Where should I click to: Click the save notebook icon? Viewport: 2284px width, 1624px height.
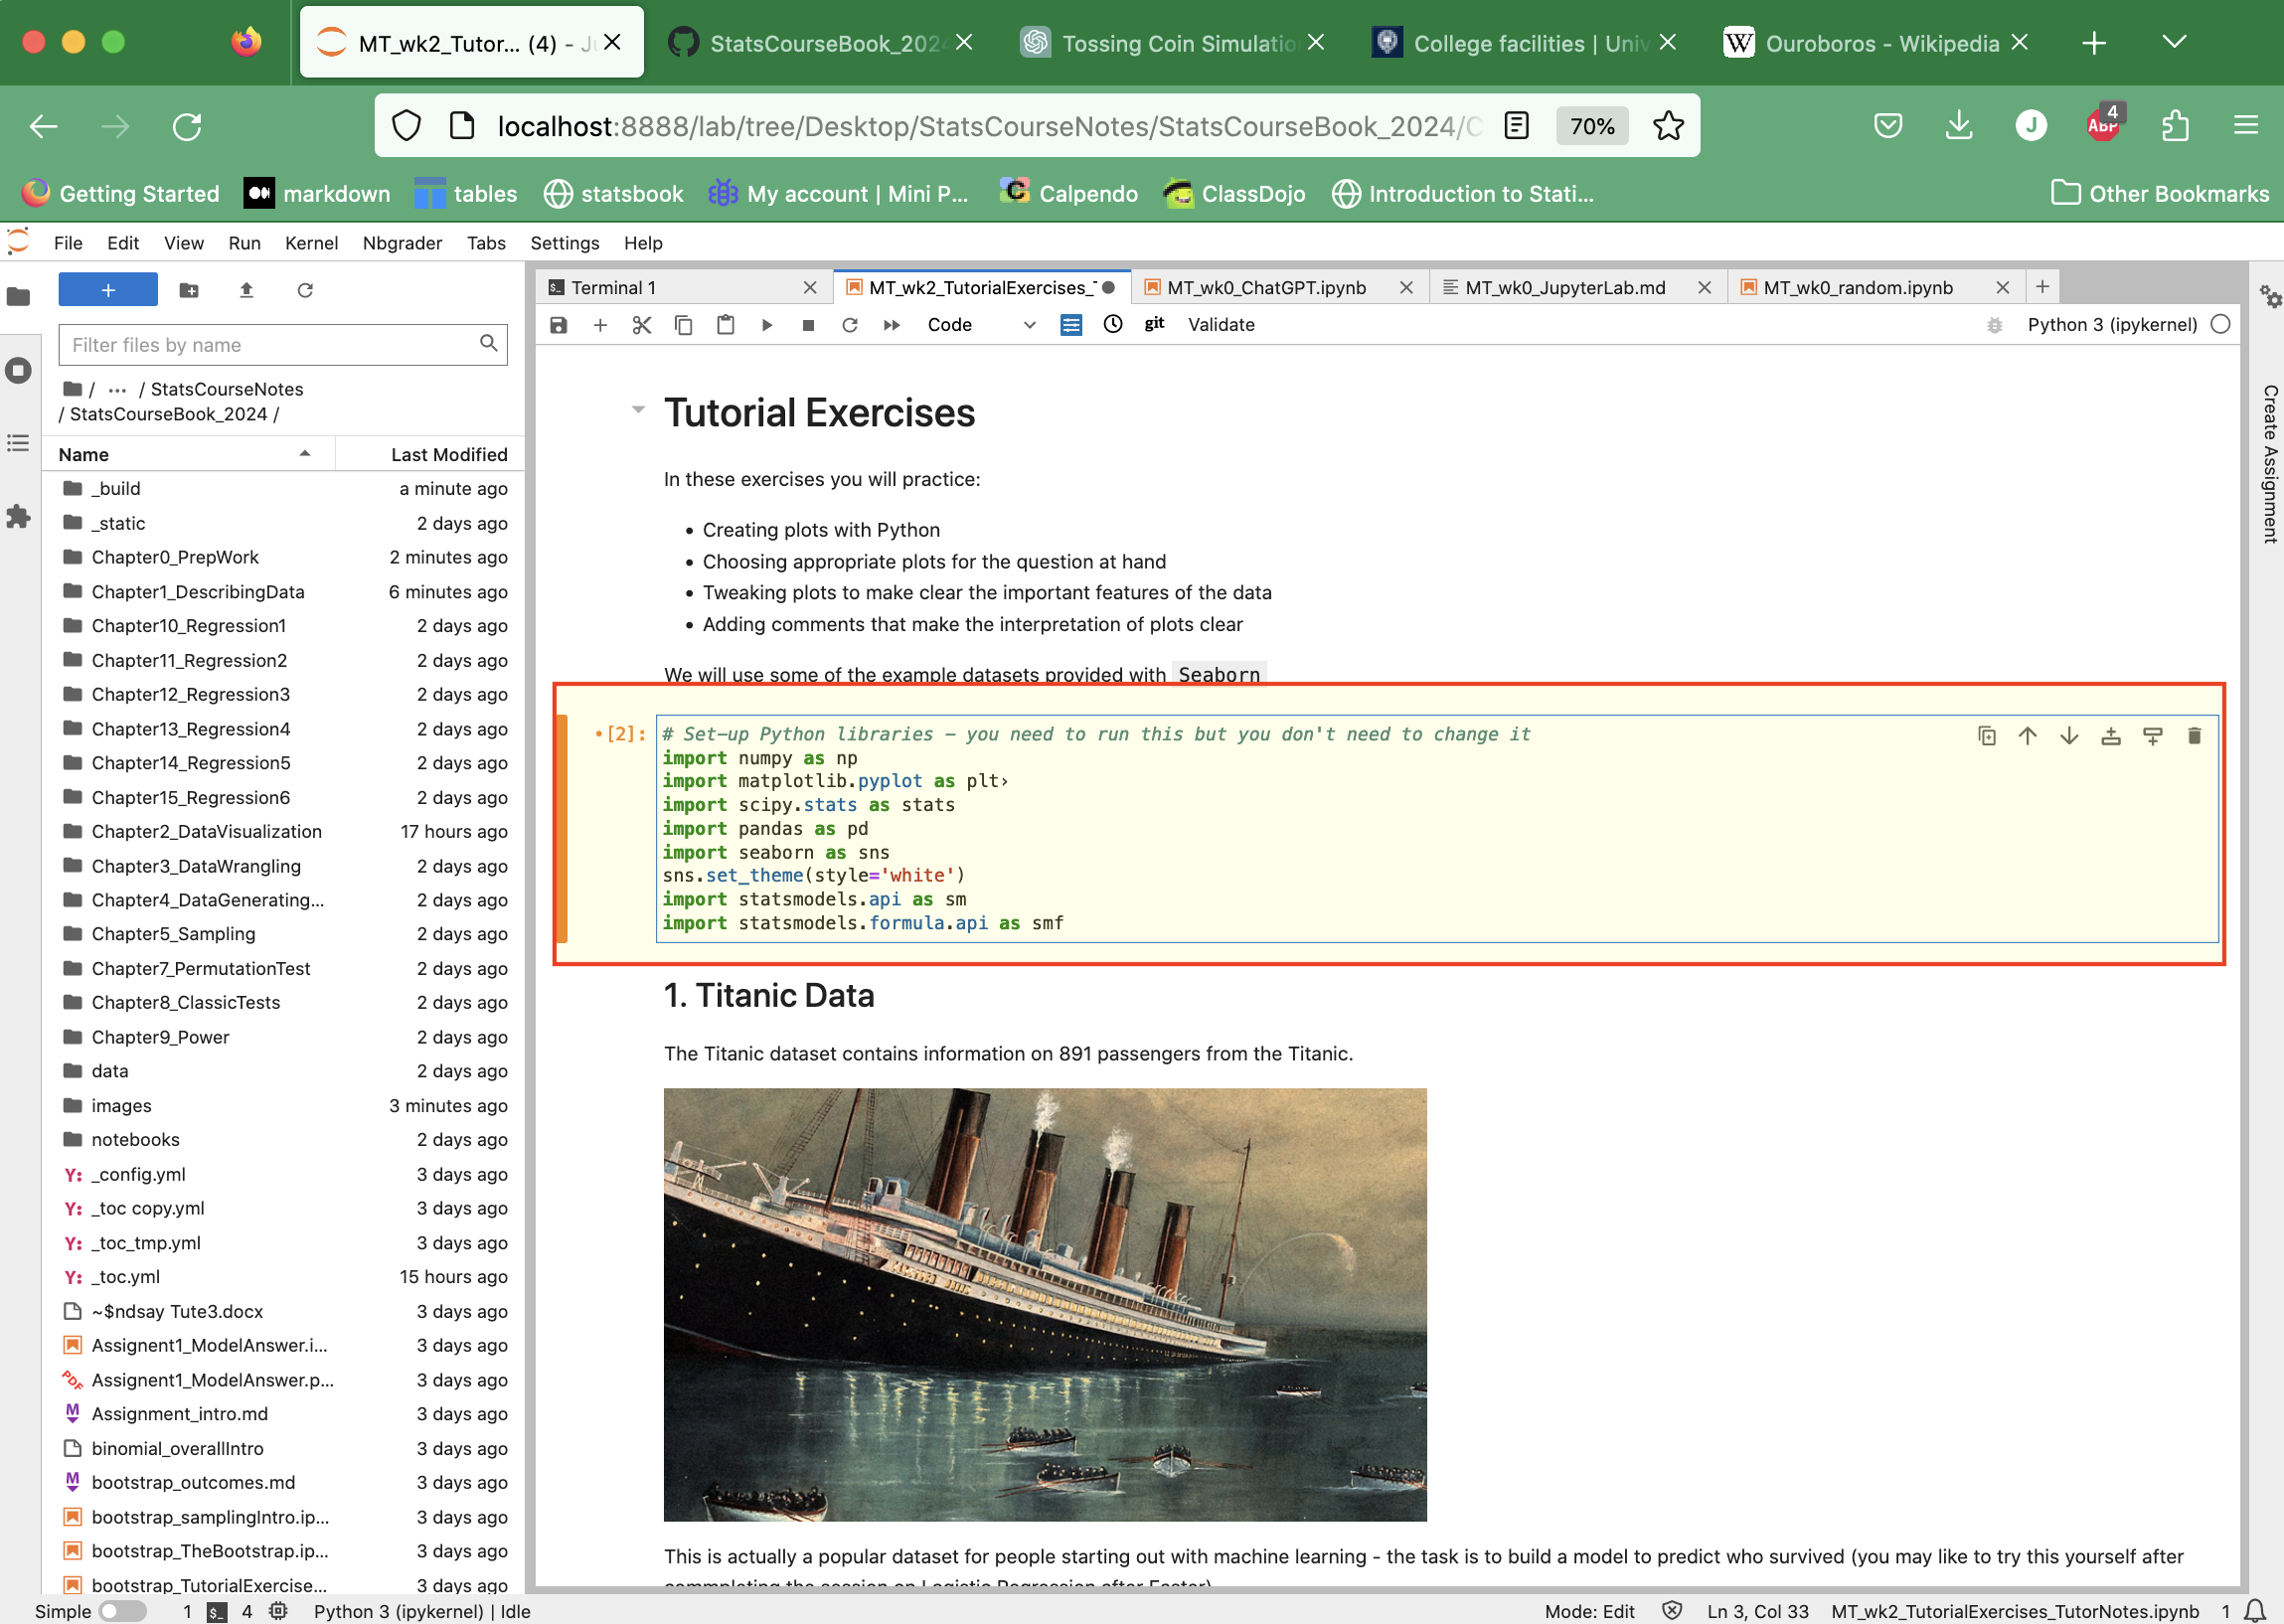click(558, 325)
